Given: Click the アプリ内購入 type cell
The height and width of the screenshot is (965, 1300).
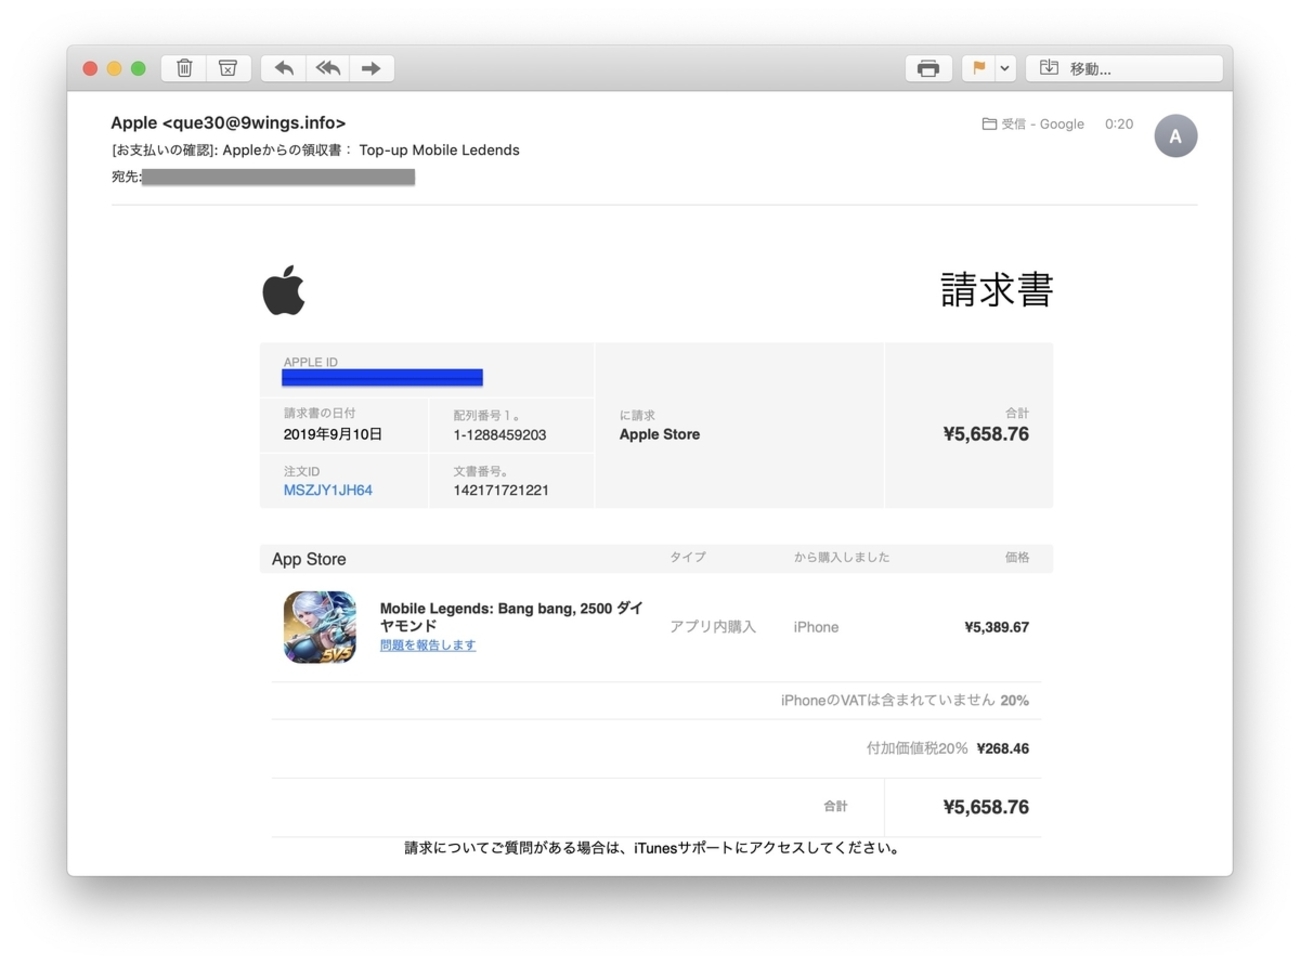Looking at the screenshot, I should 713,627.
